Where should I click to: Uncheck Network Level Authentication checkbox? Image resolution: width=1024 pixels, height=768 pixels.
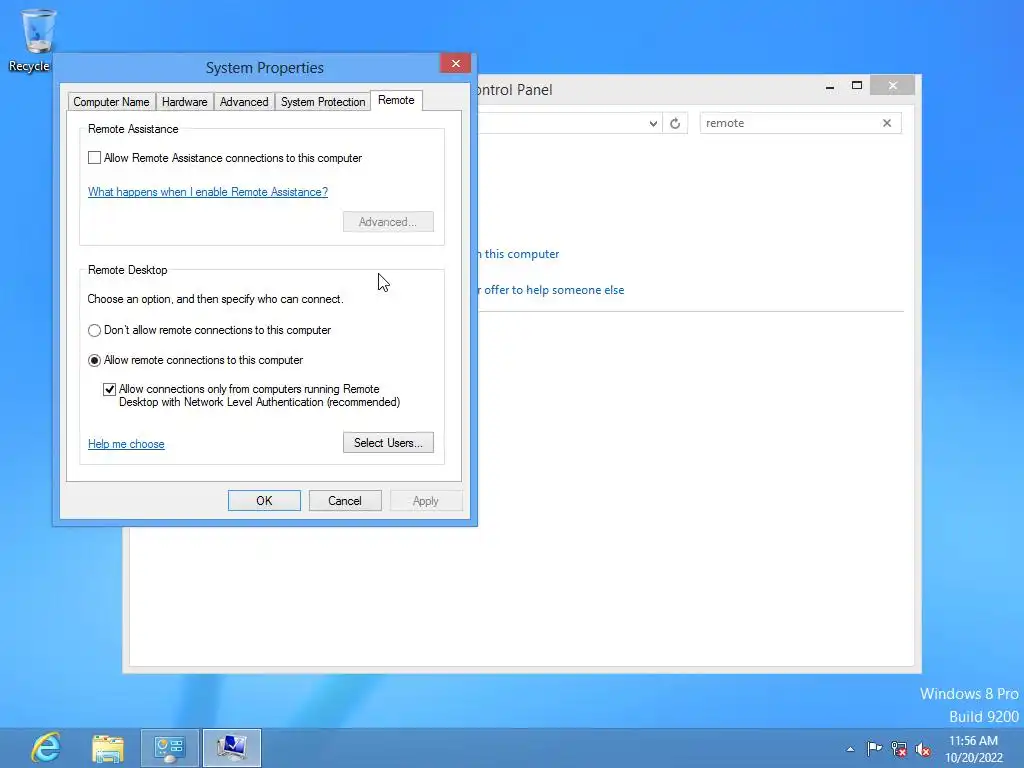coord(109,390)
